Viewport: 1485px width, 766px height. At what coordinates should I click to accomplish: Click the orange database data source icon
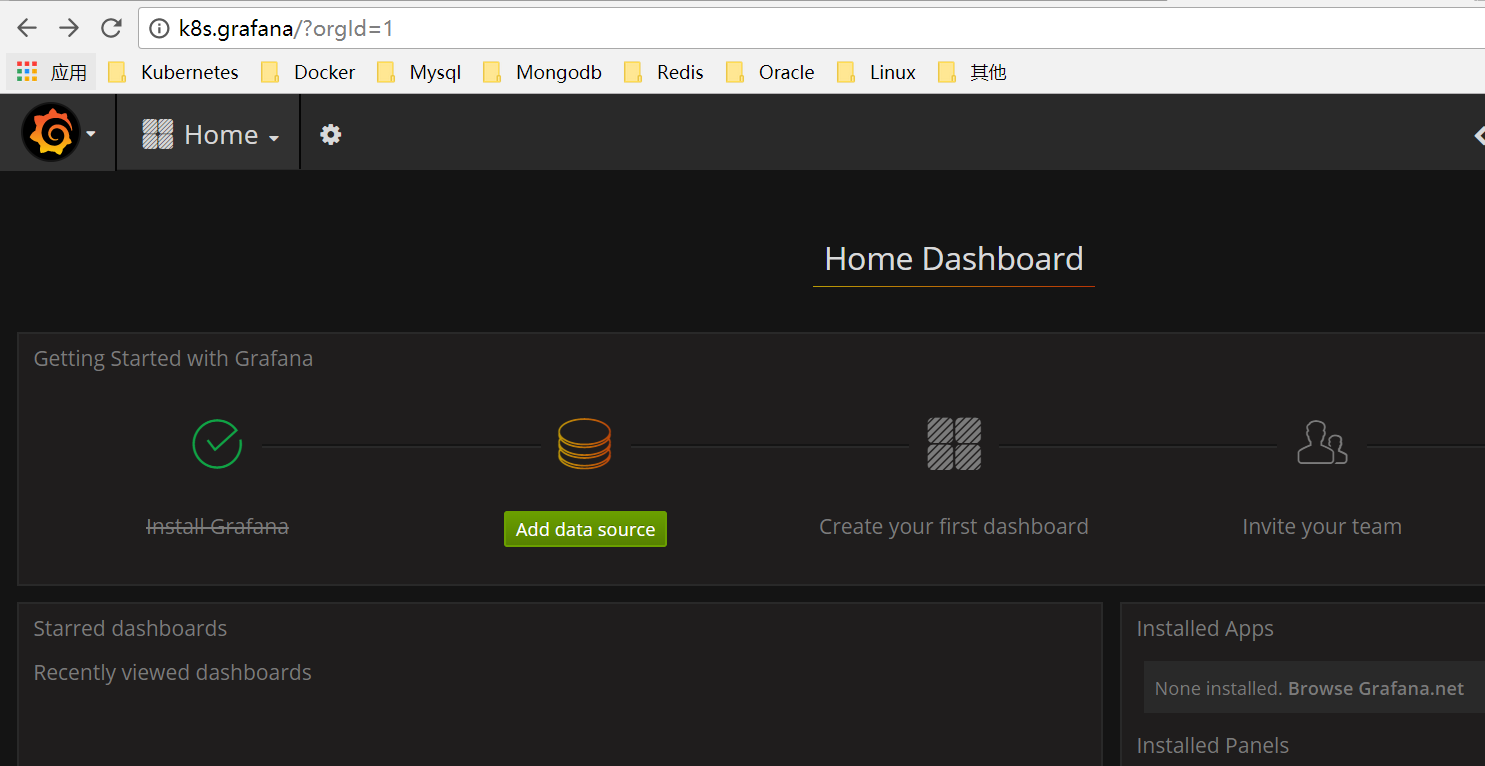pyautogui.click(x=584, y=444)
